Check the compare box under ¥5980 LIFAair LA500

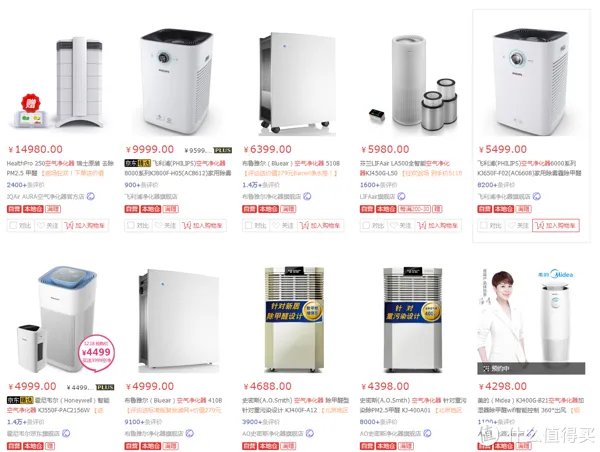pyautogui.click(x=366, y=225)
